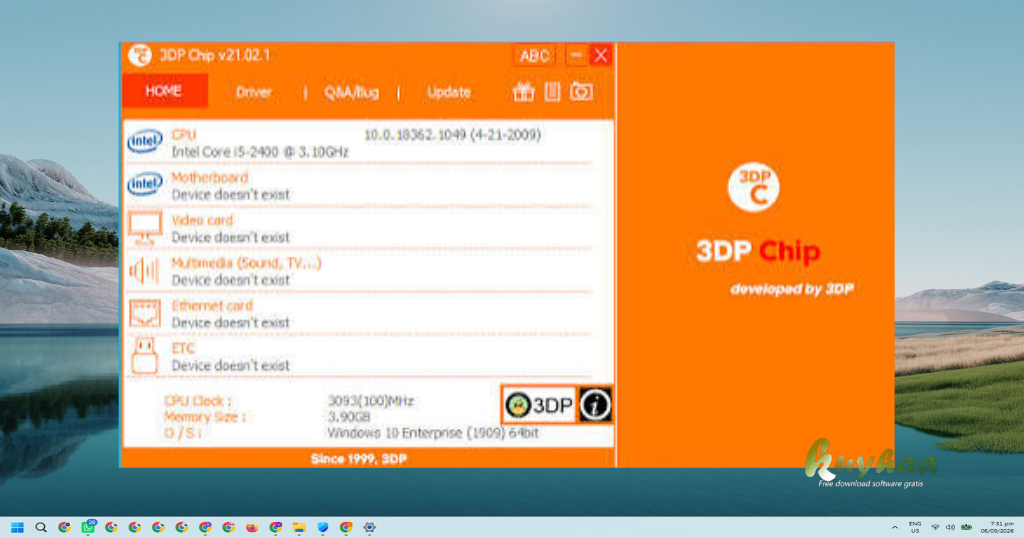Click the round 3DP C logo on the orange panel
1024x538 pixels.
[754, 187]
